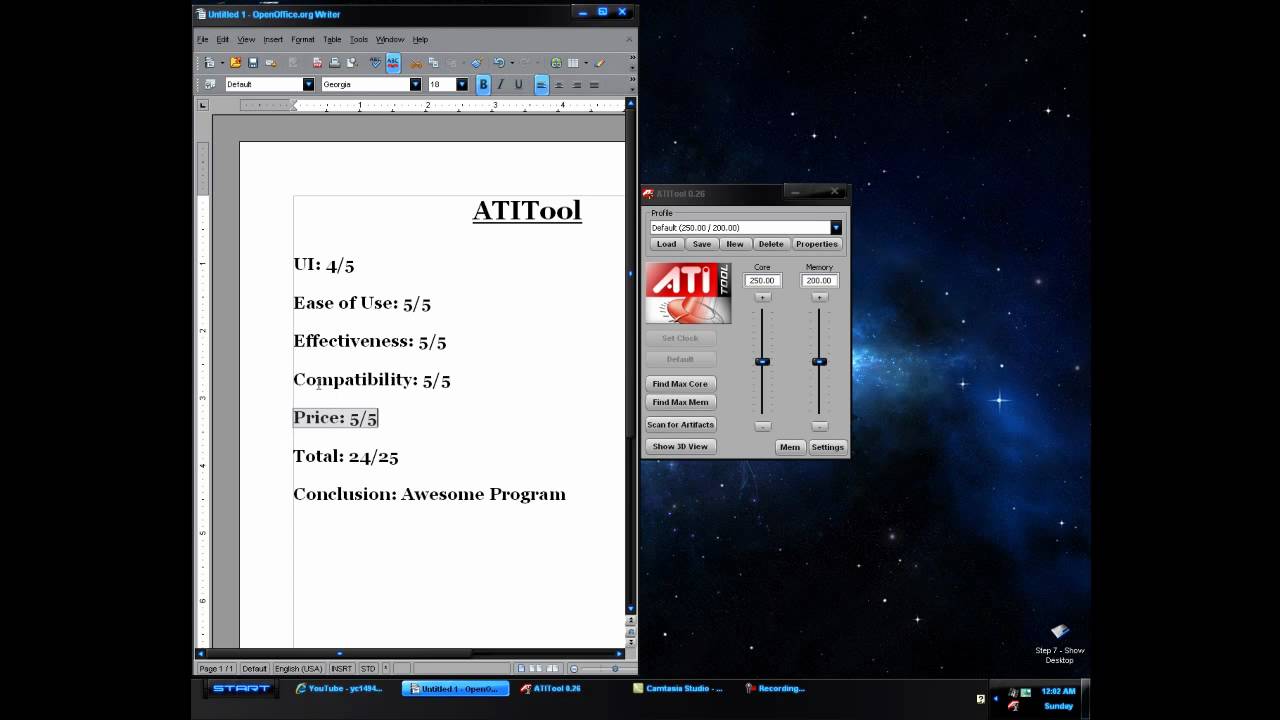Expand the Table icon dropdown arrow
The height and width of the screenshot is (720, 1280).
(586, 63)
